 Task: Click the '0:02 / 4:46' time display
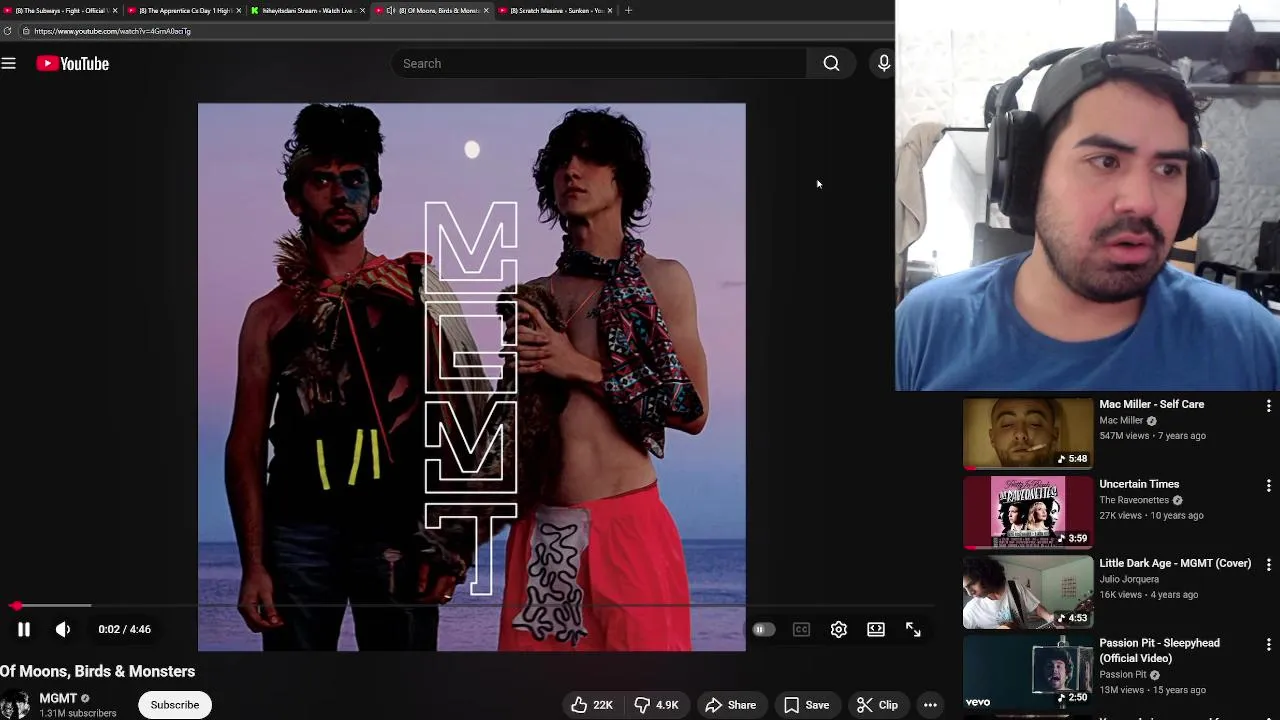(x=125, y=629)
